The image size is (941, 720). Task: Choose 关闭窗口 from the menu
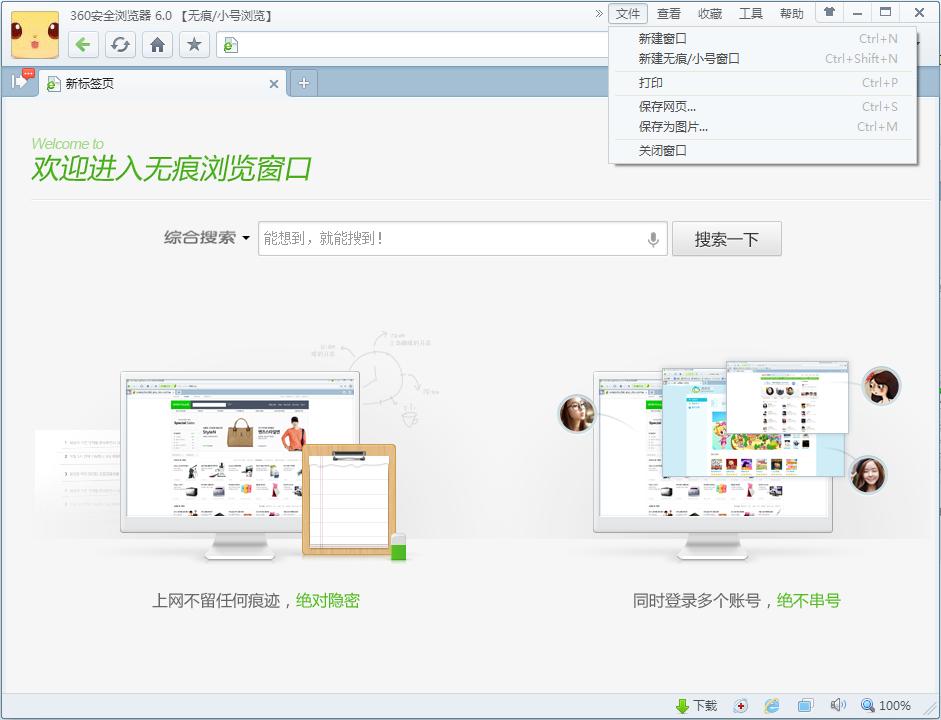763,151
